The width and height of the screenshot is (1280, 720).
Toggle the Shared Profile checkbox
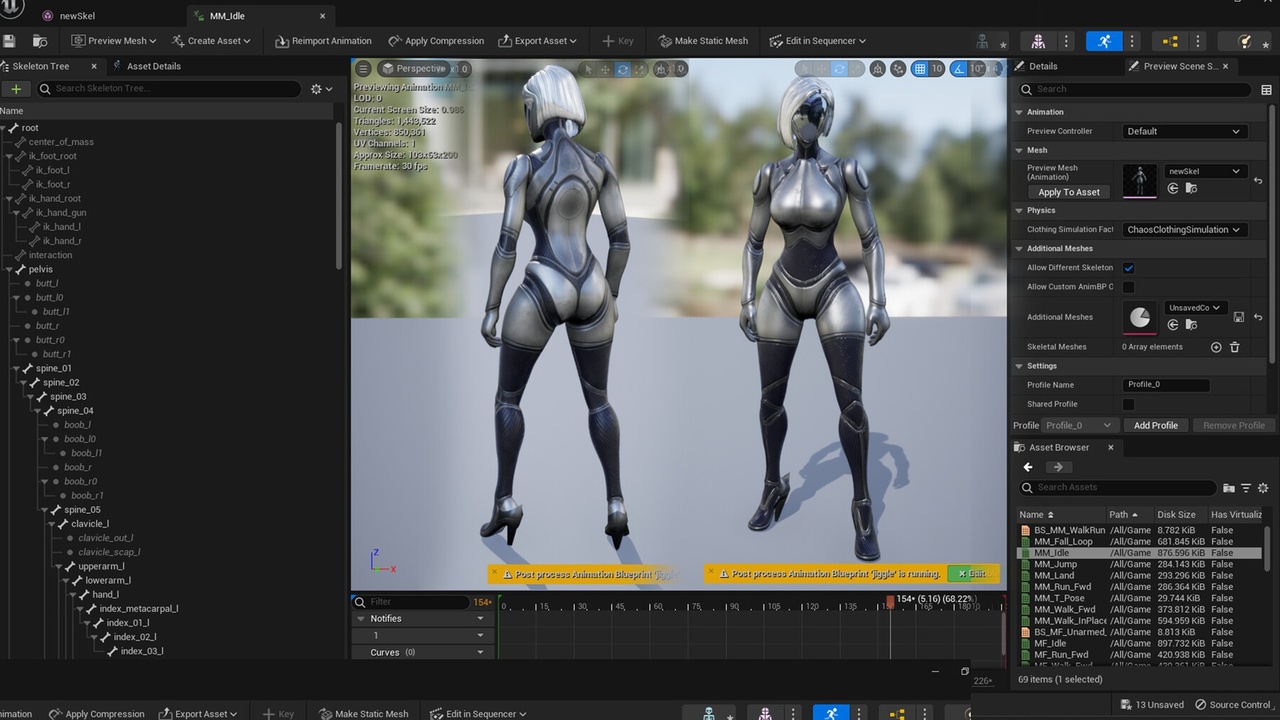[1128, 404]
